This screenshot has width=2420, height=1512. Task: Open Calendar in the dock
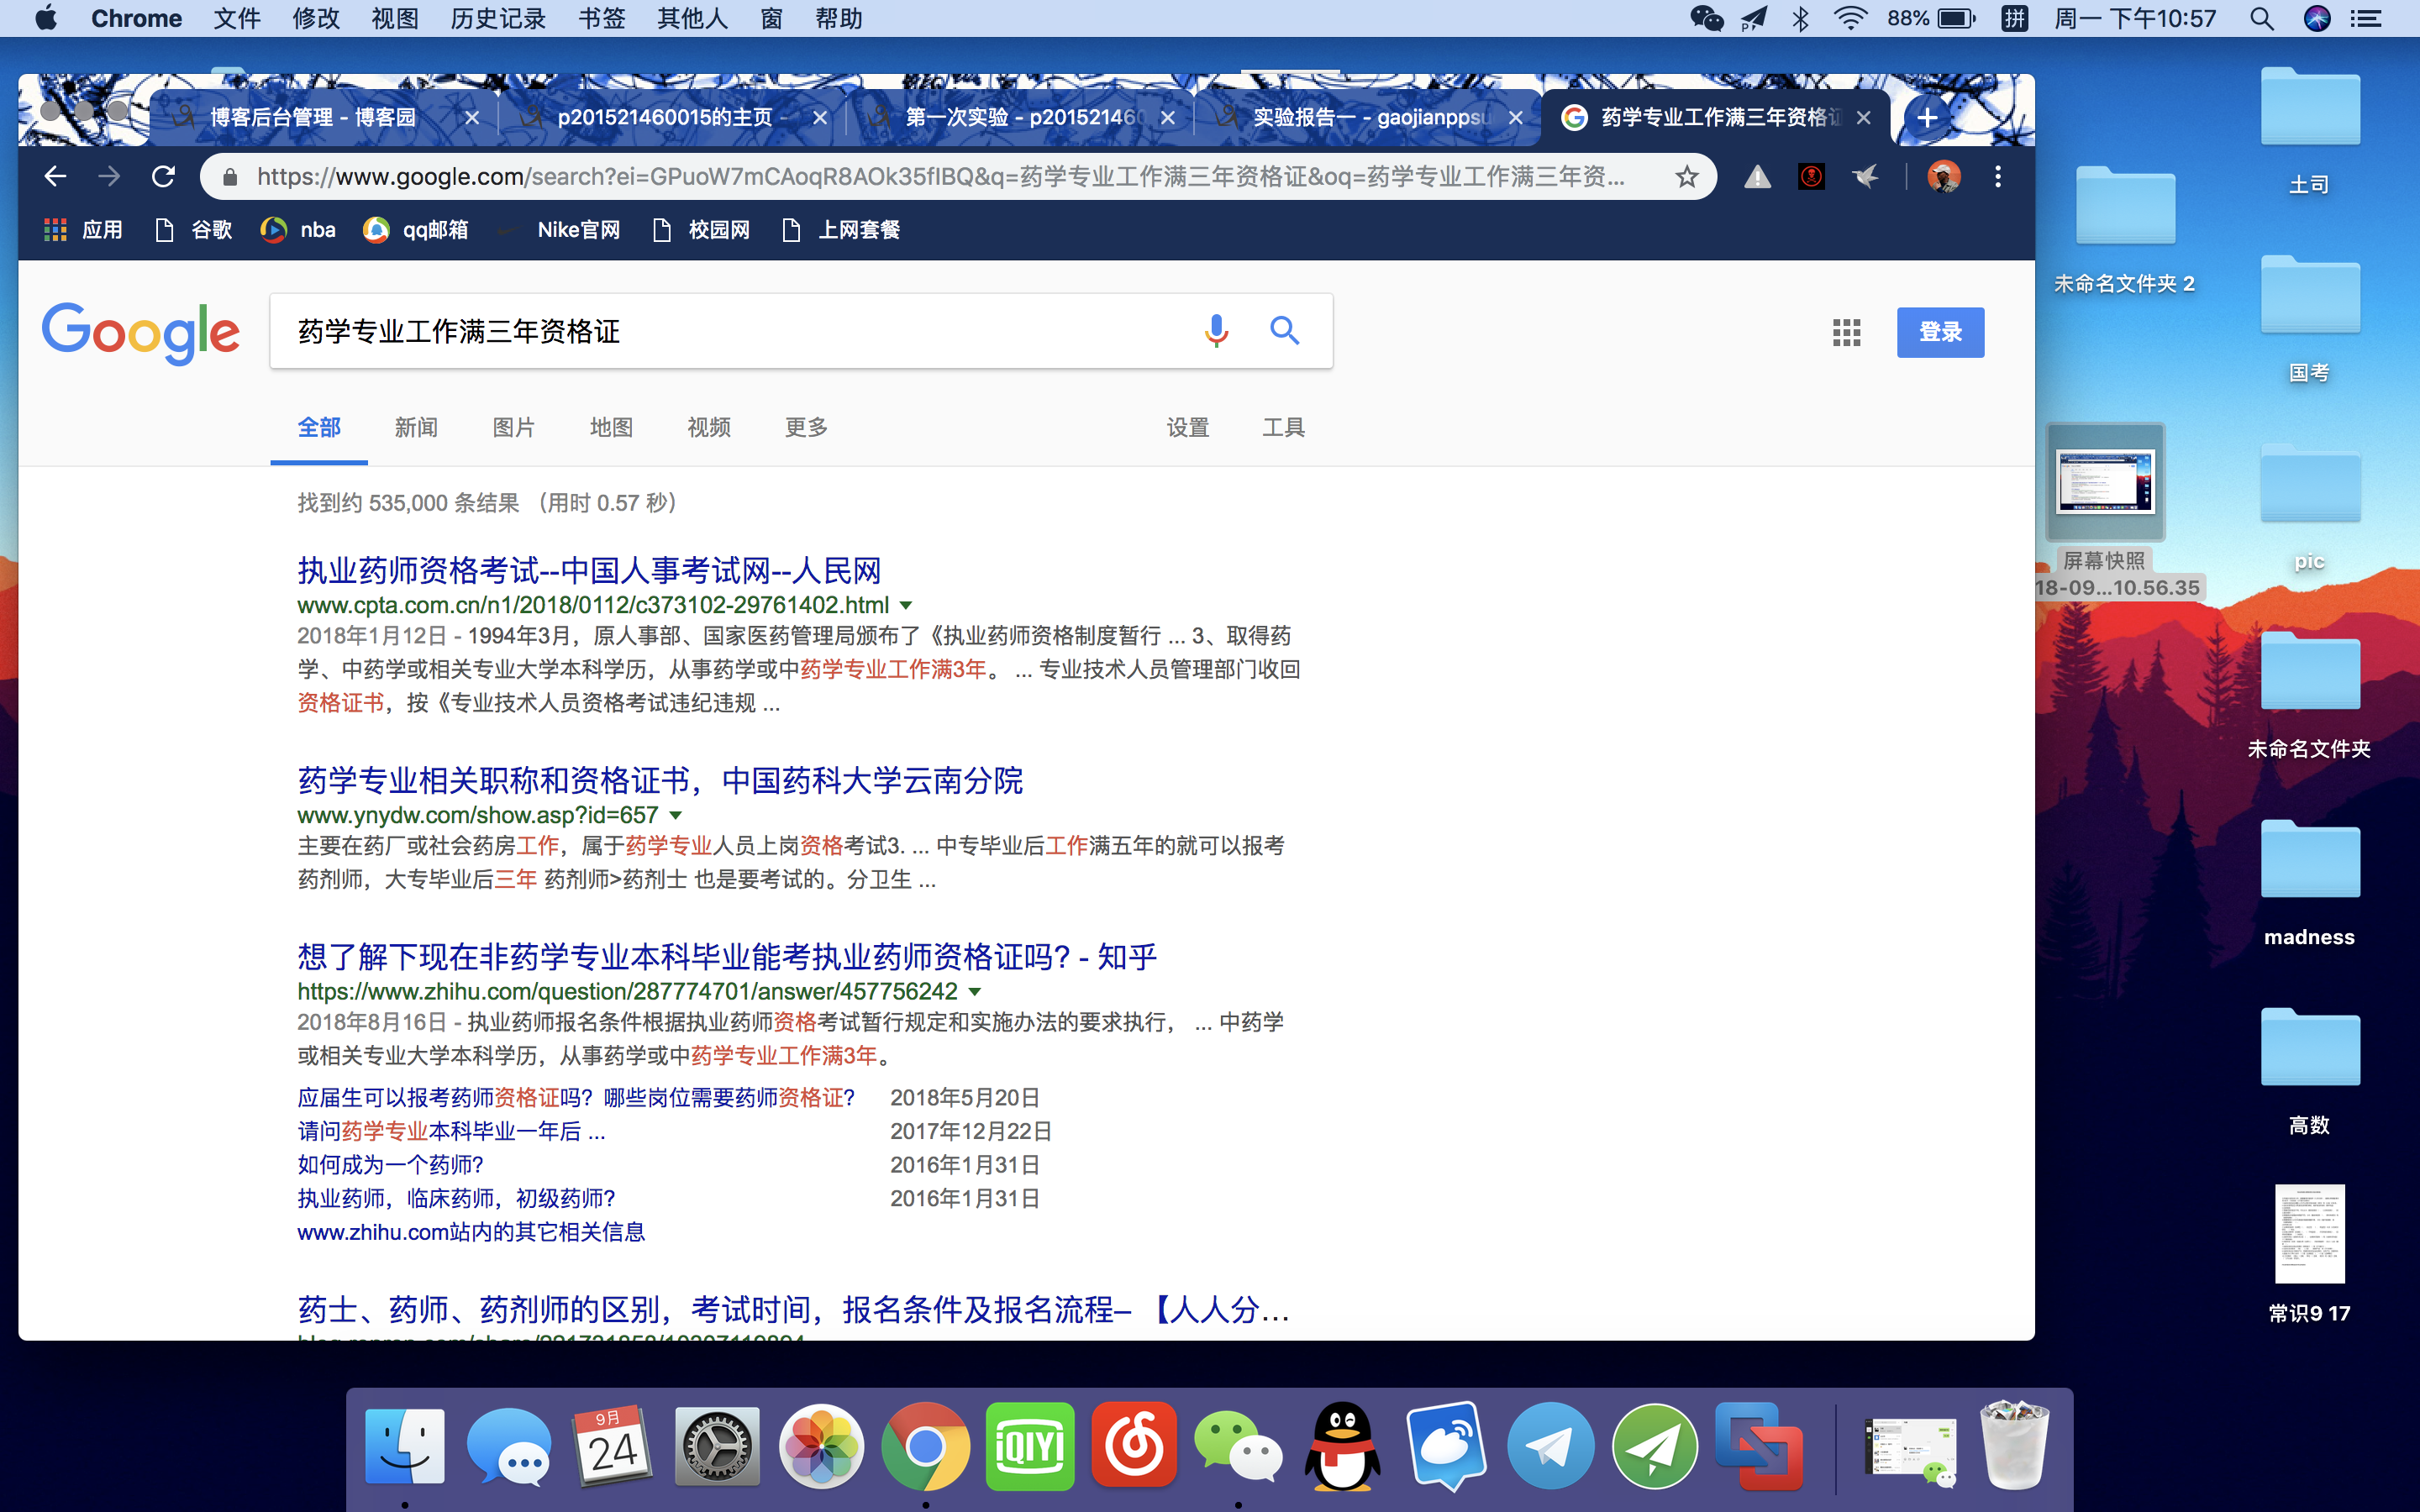point(612,1446)
